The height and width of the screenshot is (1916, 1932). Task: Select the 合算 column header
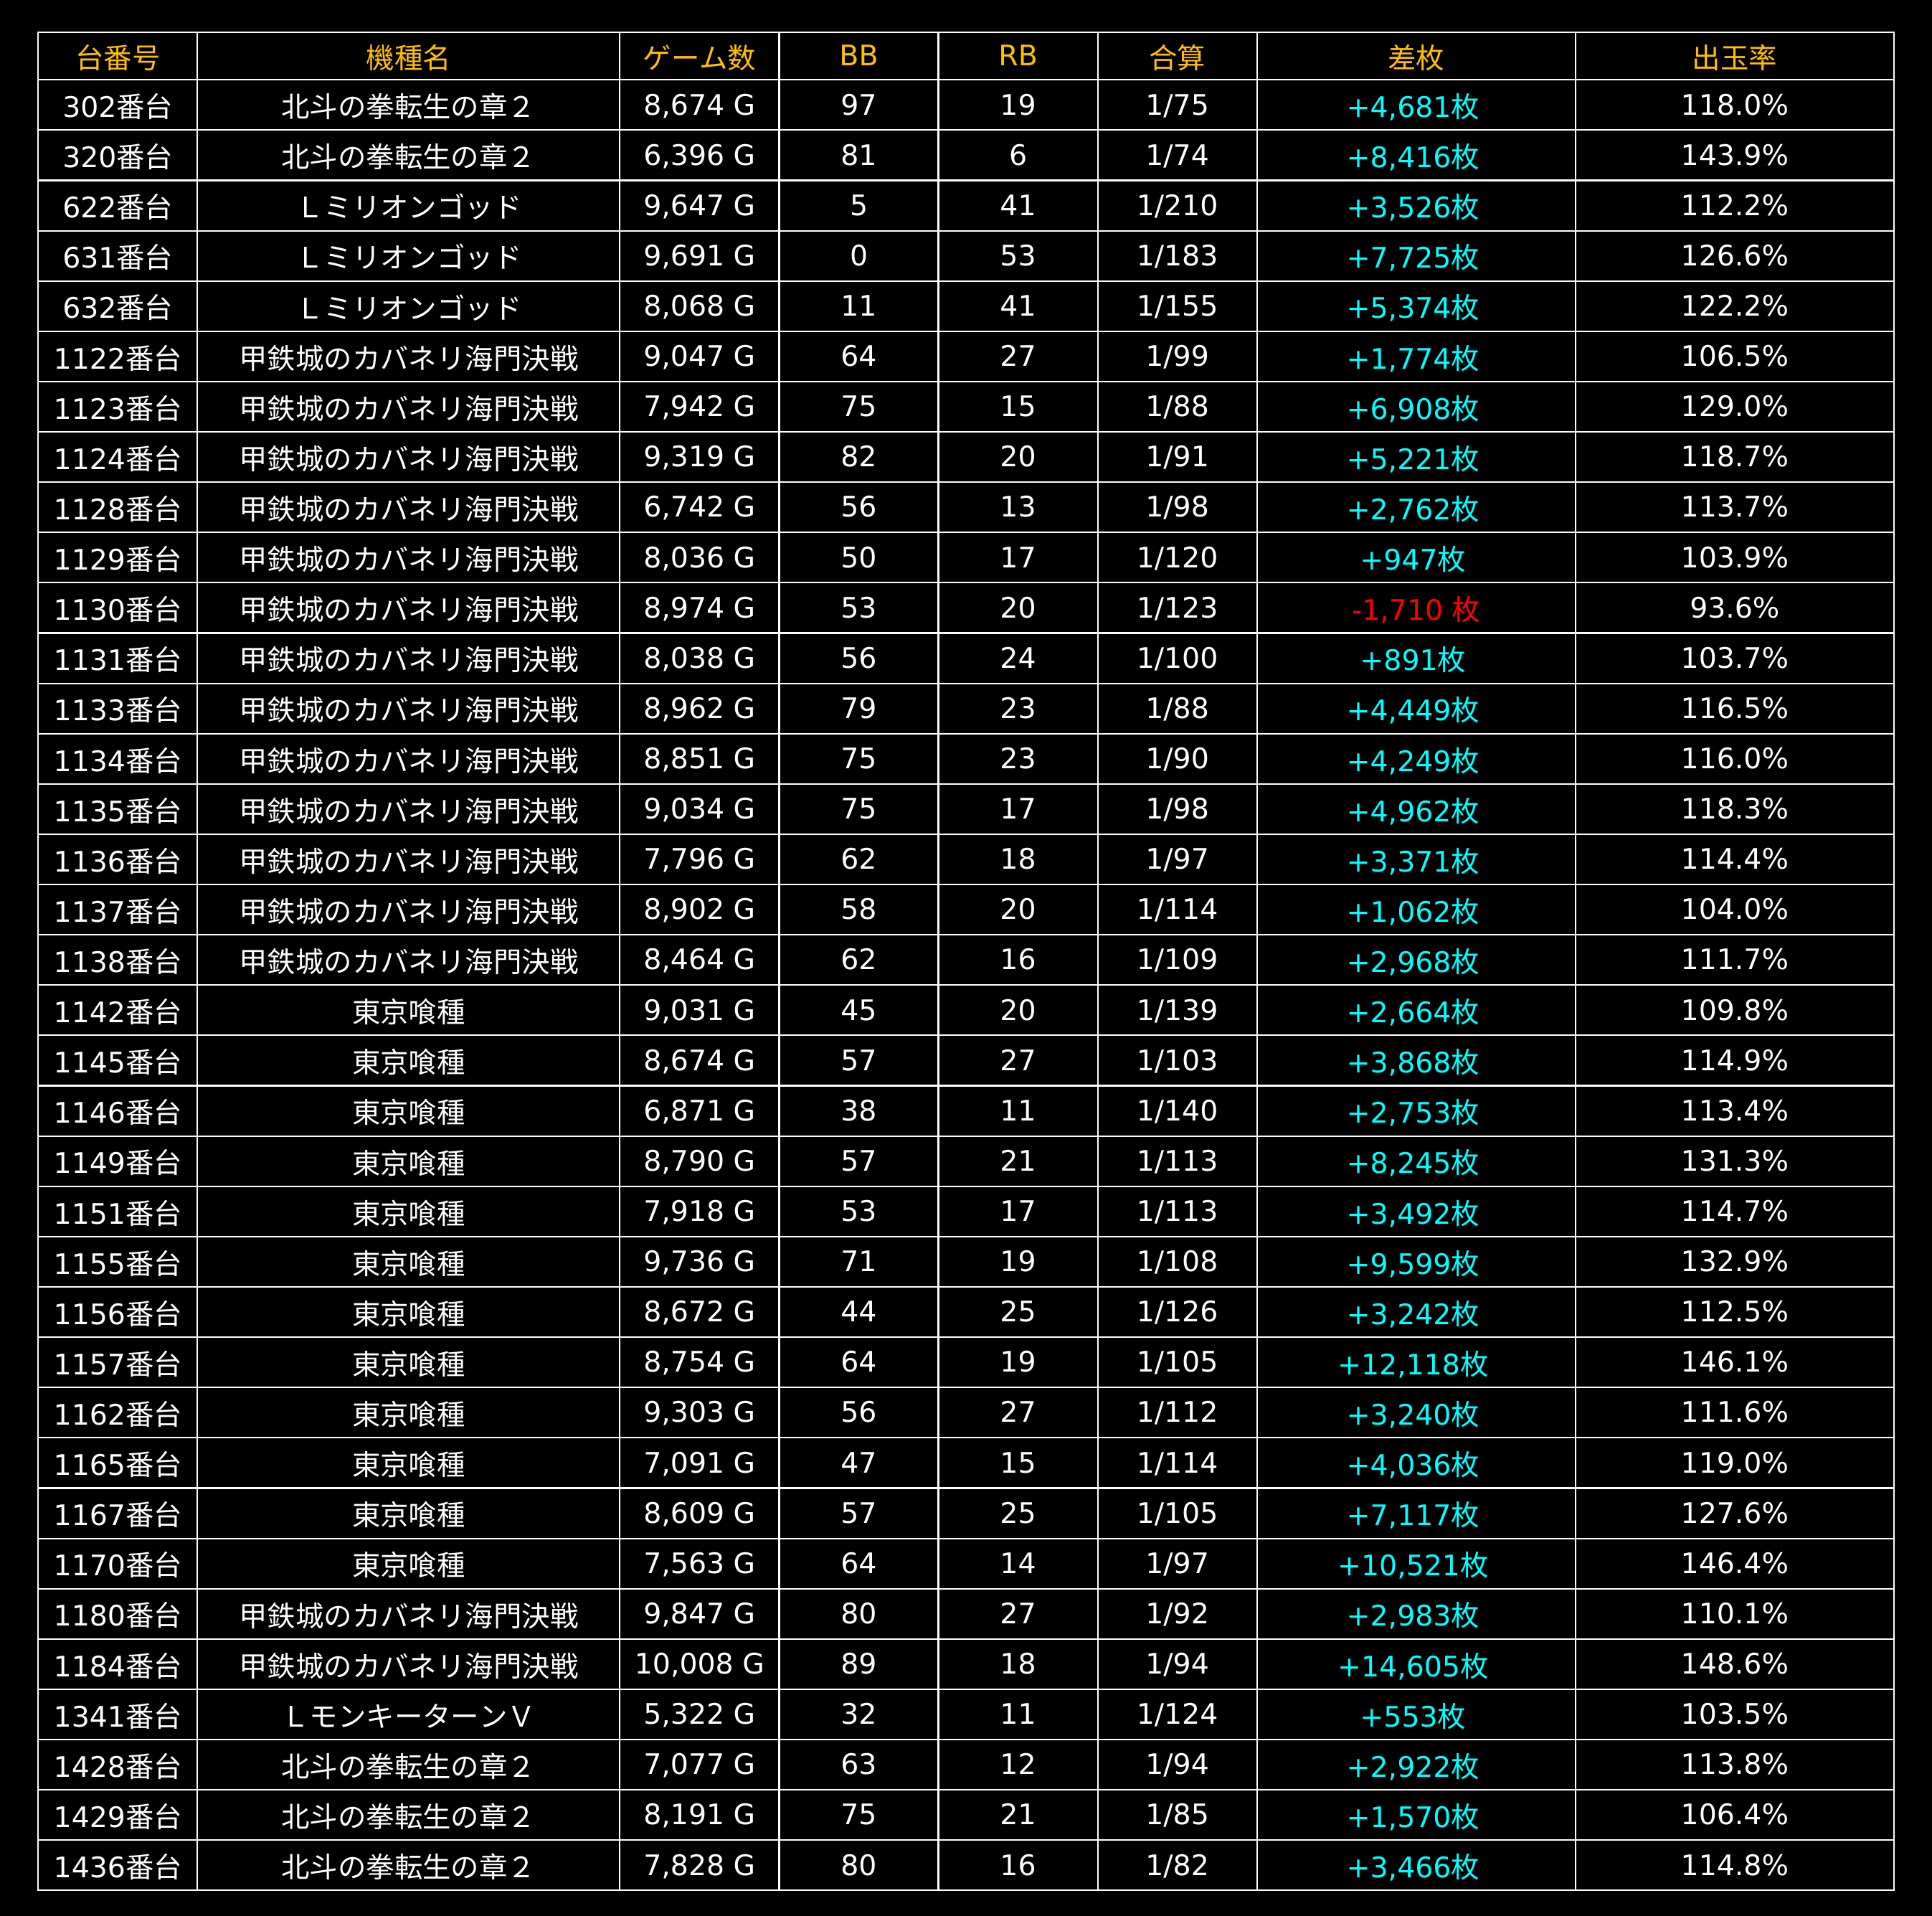coord(1177,57)
